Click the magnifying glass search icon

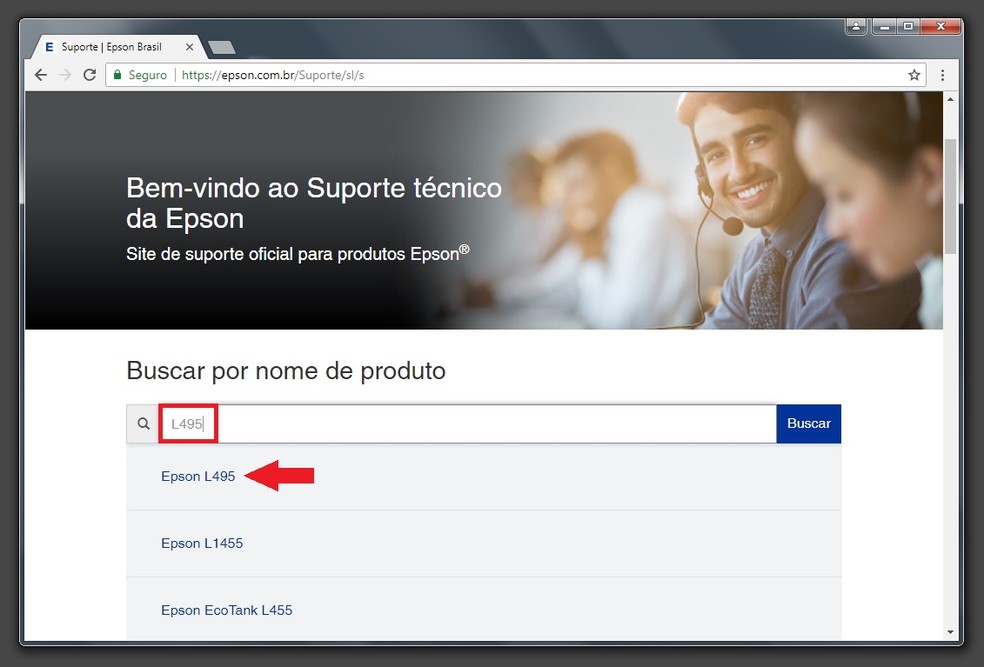142,423
